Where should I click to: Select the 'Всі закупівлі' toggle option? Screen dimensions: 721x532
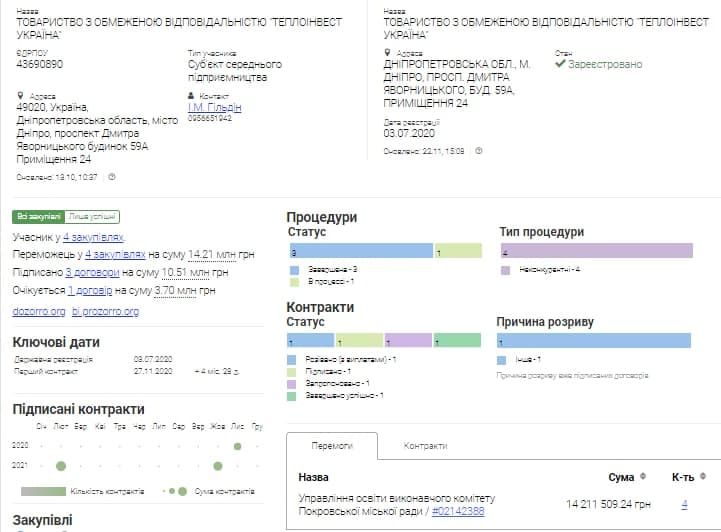pyautogui.click(x=38, y=216)
